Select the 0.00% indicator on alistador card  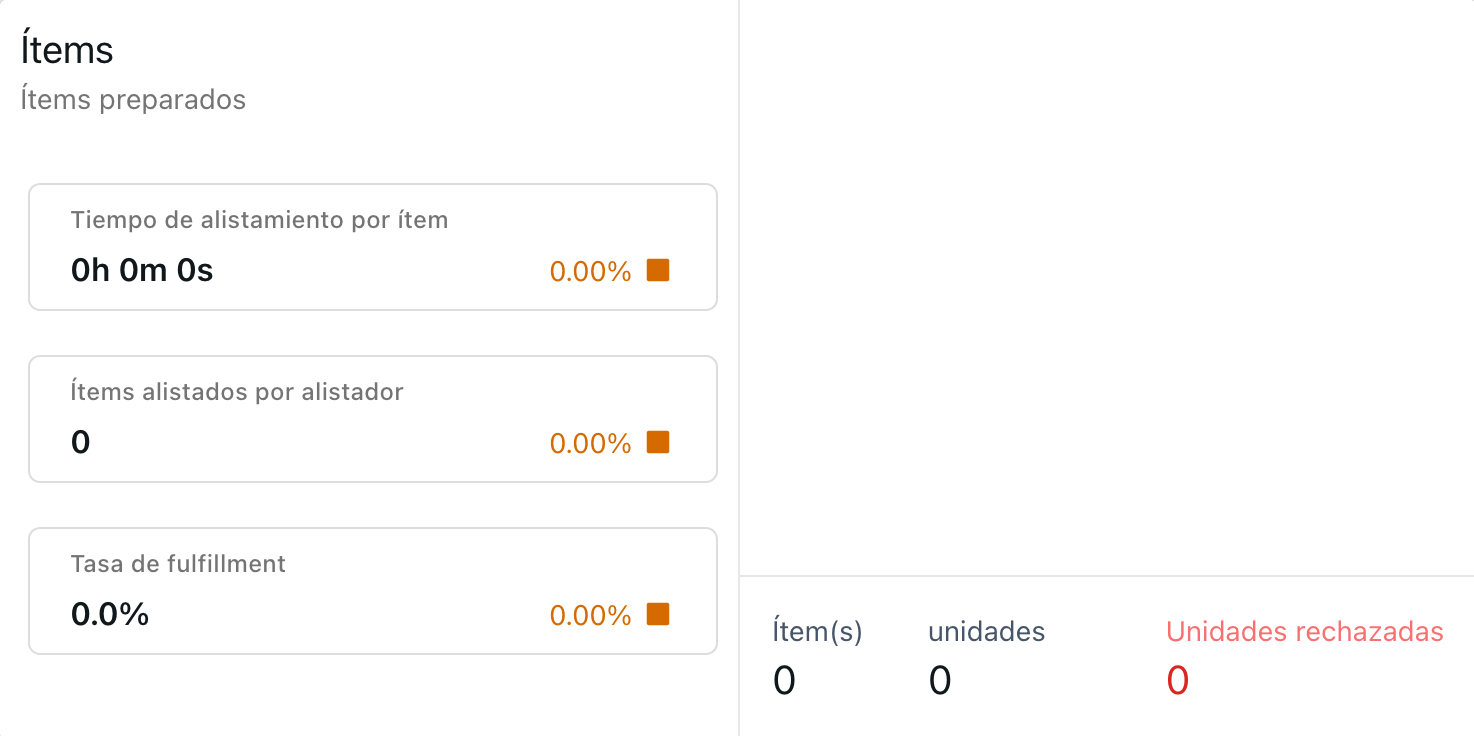589,442
